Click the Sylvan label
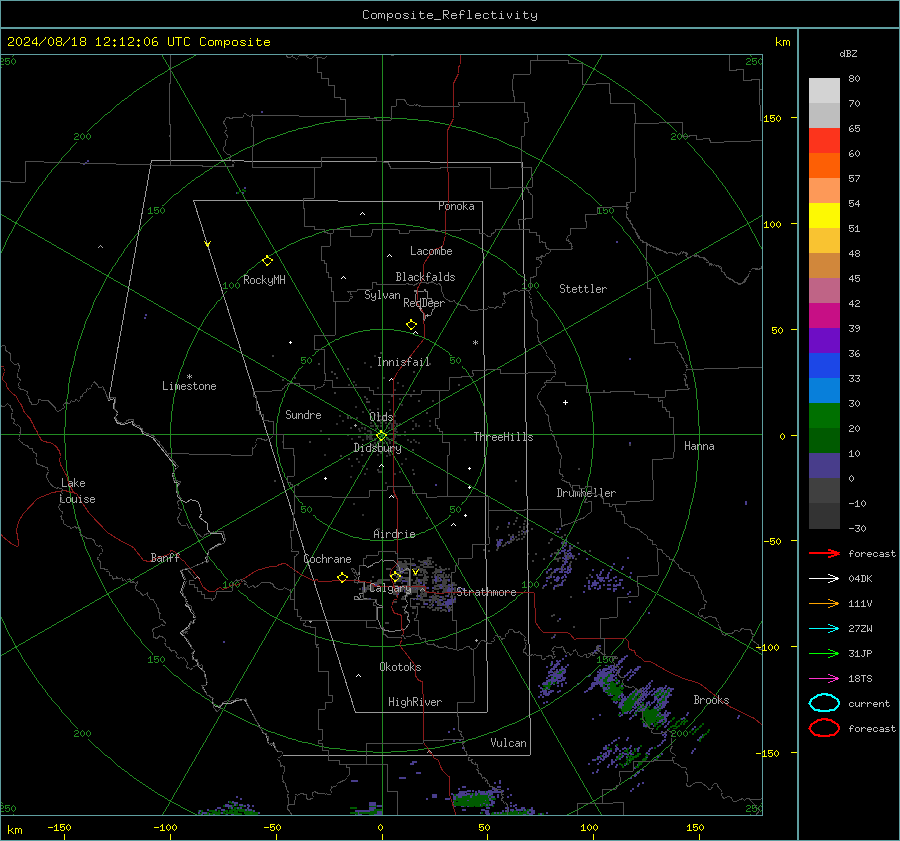This screenshot has width=900, height=841. point(382,295)
